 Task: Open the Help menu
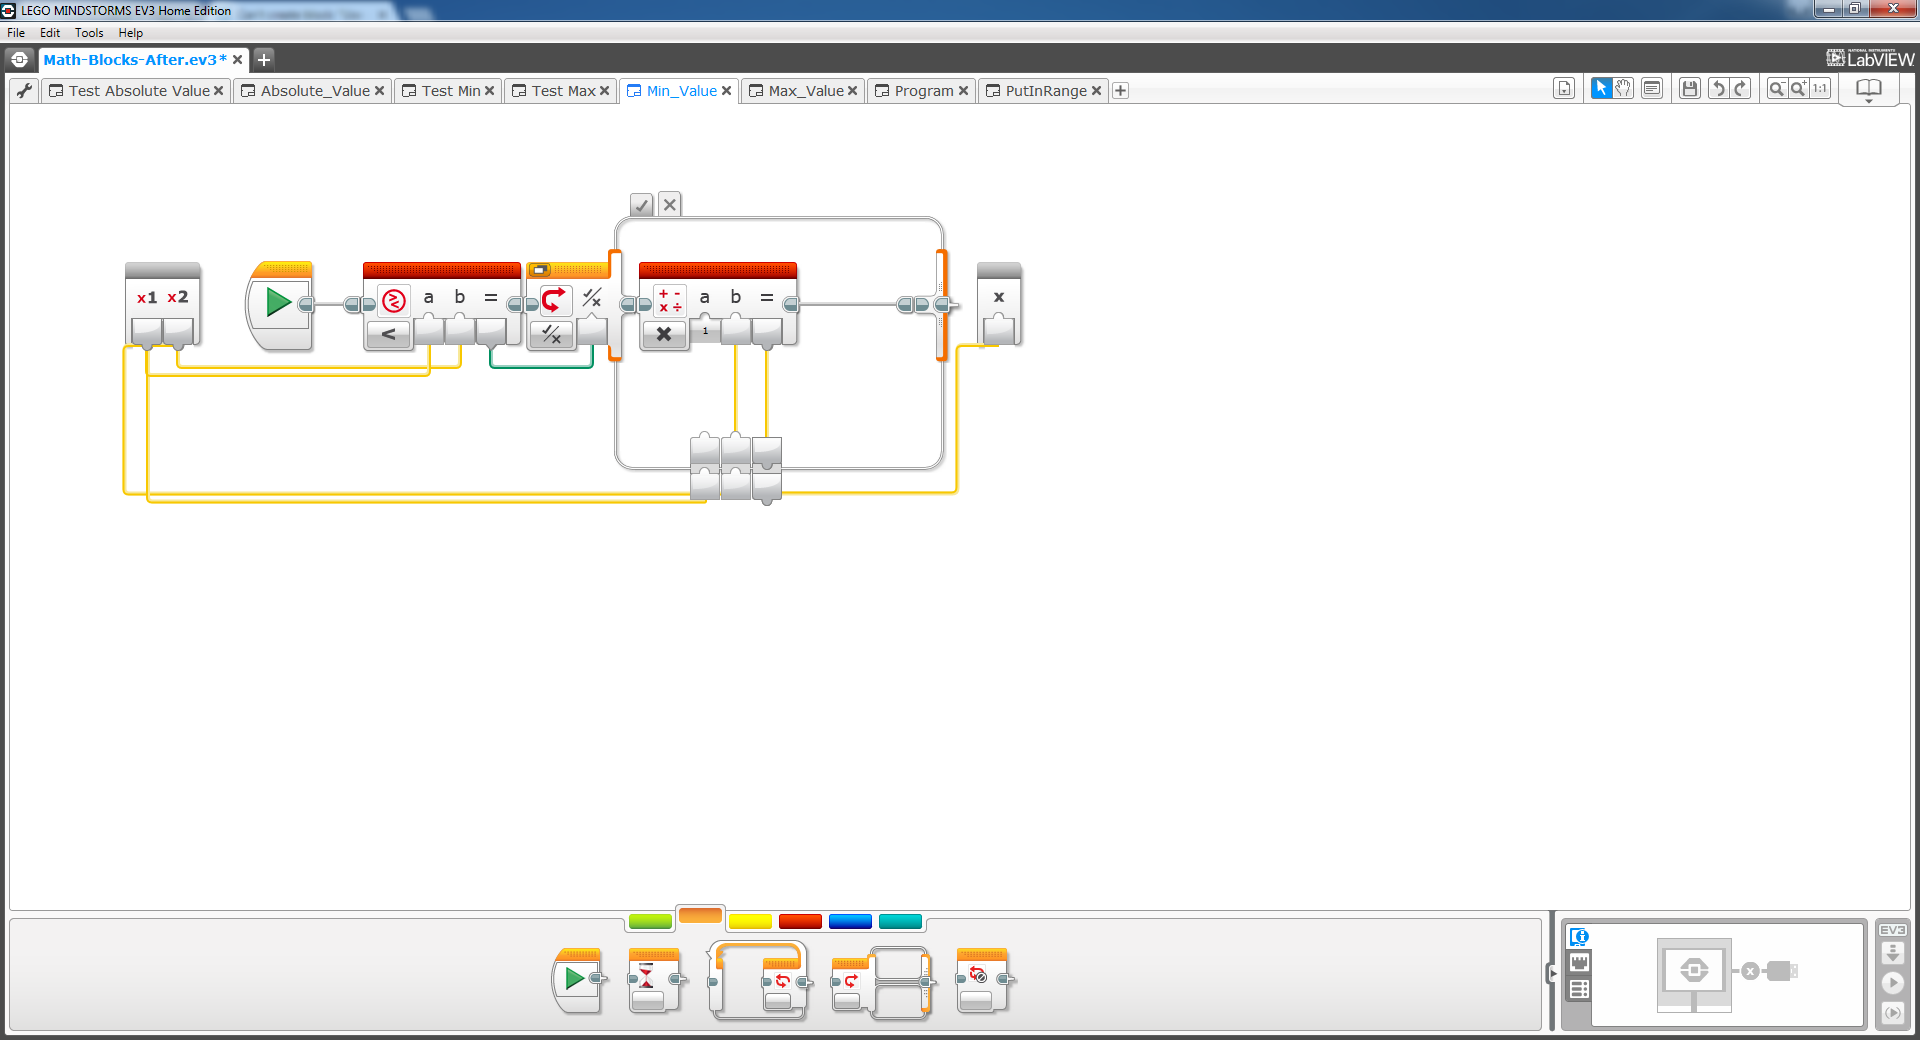[x=131, y=33]
